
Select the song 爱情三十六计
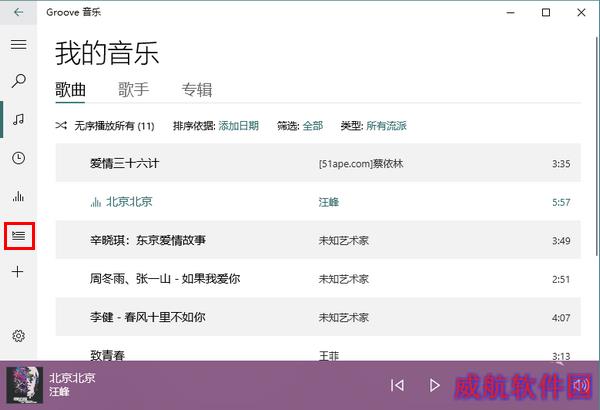(x=318, y=163)
